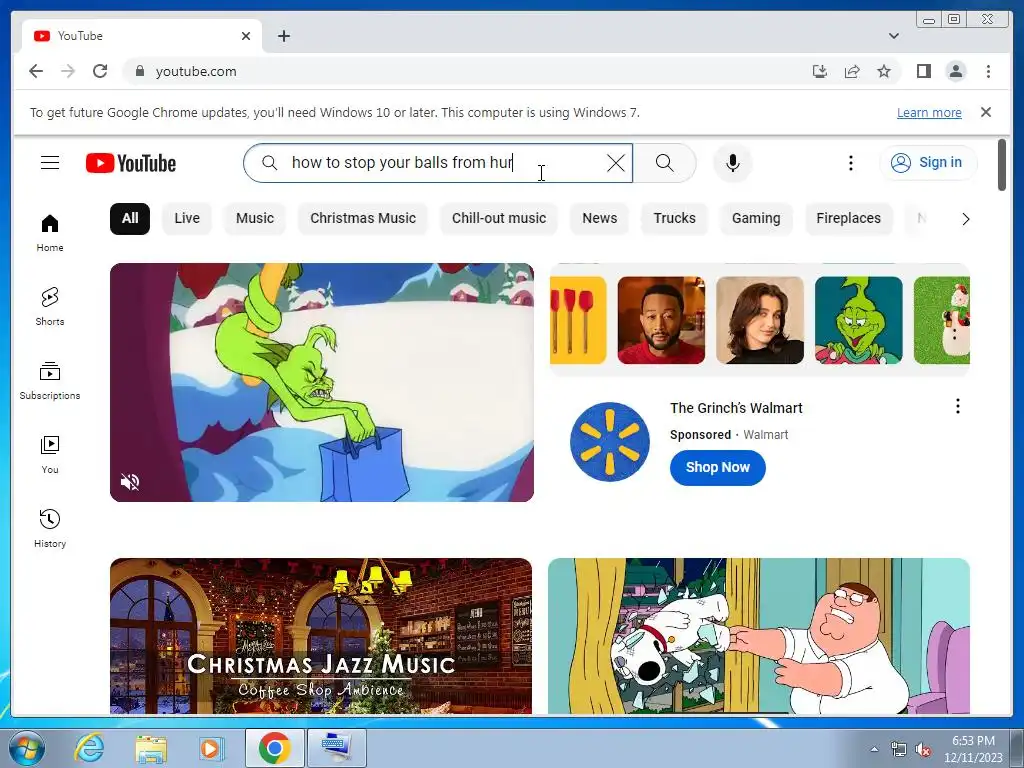This screenshot has height=768, width=1024.
Task: Open Chrome's three-dot menu
Action: pos(988,71)
